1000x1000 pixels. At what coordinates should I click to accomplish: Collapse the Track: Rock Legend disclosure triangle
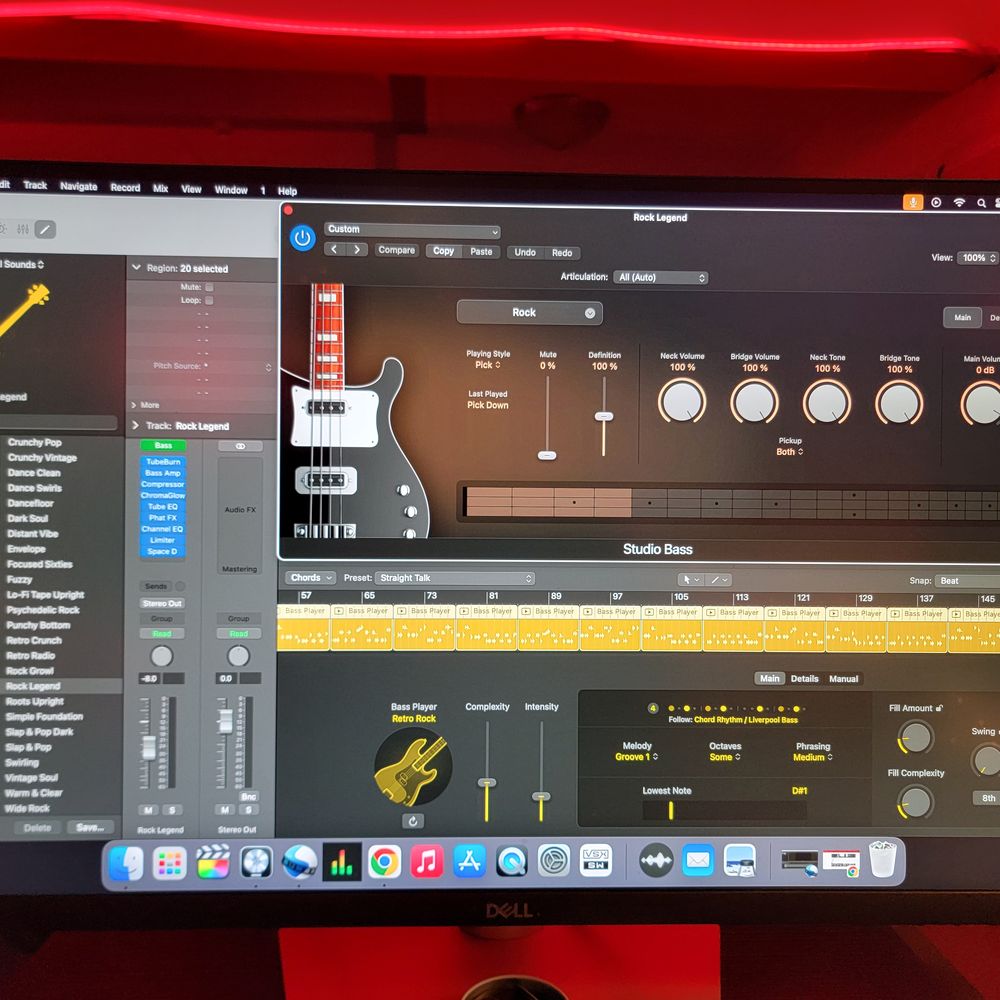(136, 425)
